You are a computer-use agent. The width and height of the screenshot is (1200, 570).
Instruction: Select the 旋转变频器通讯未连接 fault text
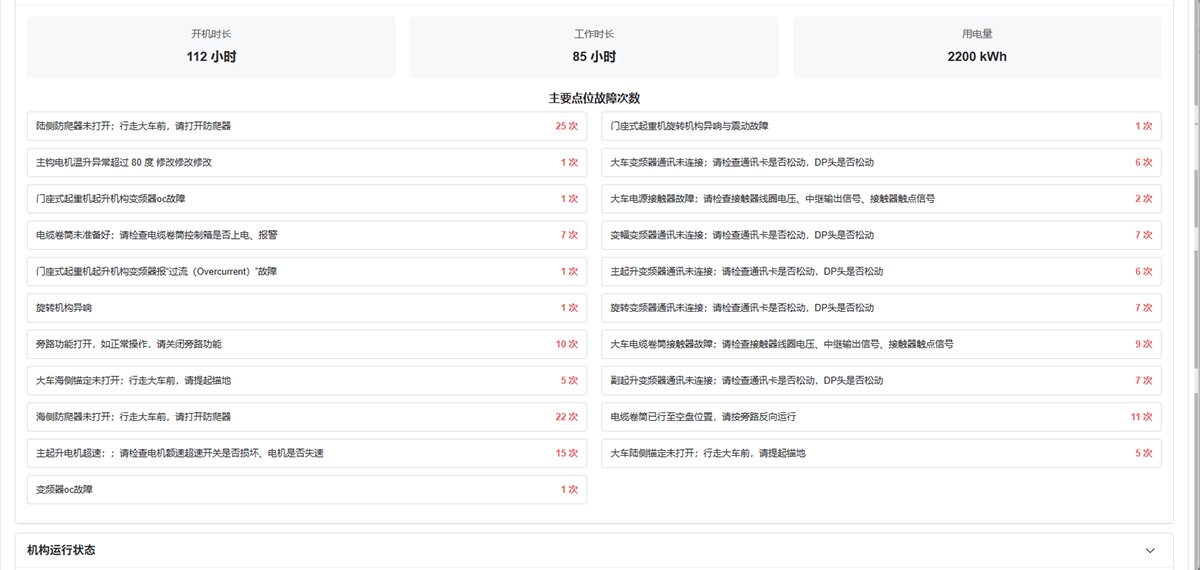point(742,308)
